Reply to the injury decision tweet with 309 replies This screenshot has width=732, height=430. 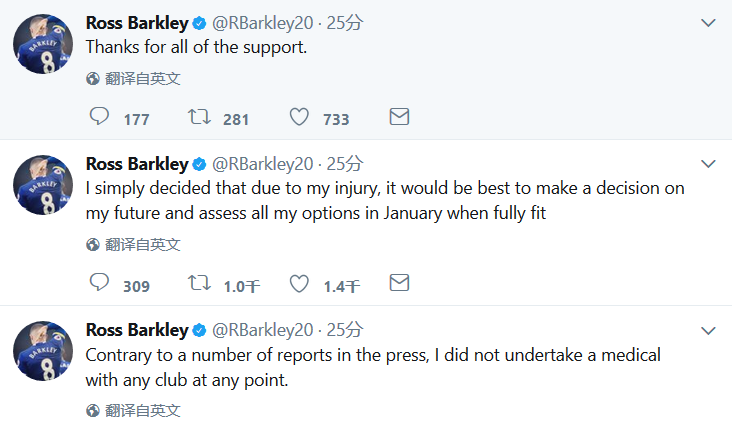pos(99,282)
